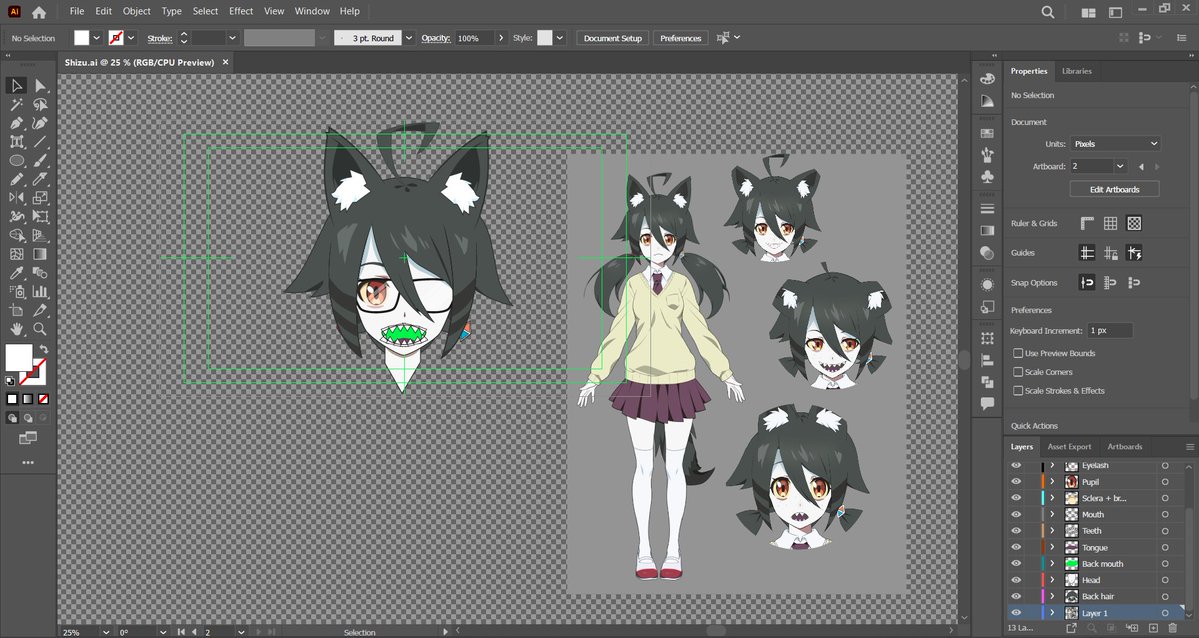
Task: Open the Color panel palette icon
Action: [987, 79]
